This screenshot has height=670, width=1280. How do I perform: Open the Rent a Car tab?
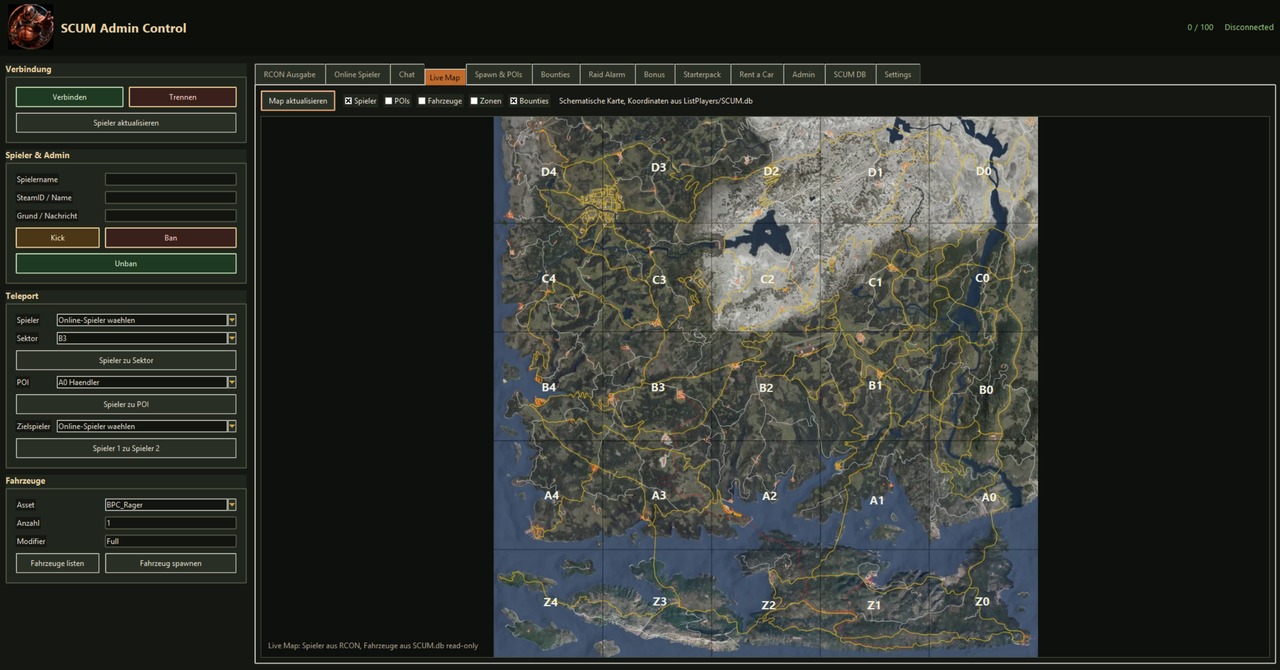[756, 74]
